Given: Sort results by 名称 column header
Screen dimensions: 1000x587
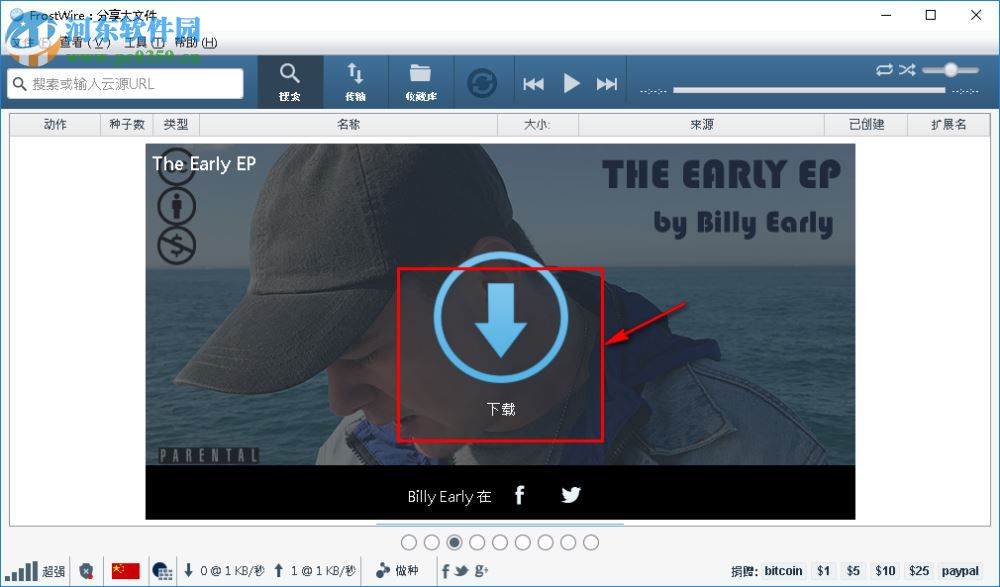Looking at the screenshot, I should tap(348, 124).
